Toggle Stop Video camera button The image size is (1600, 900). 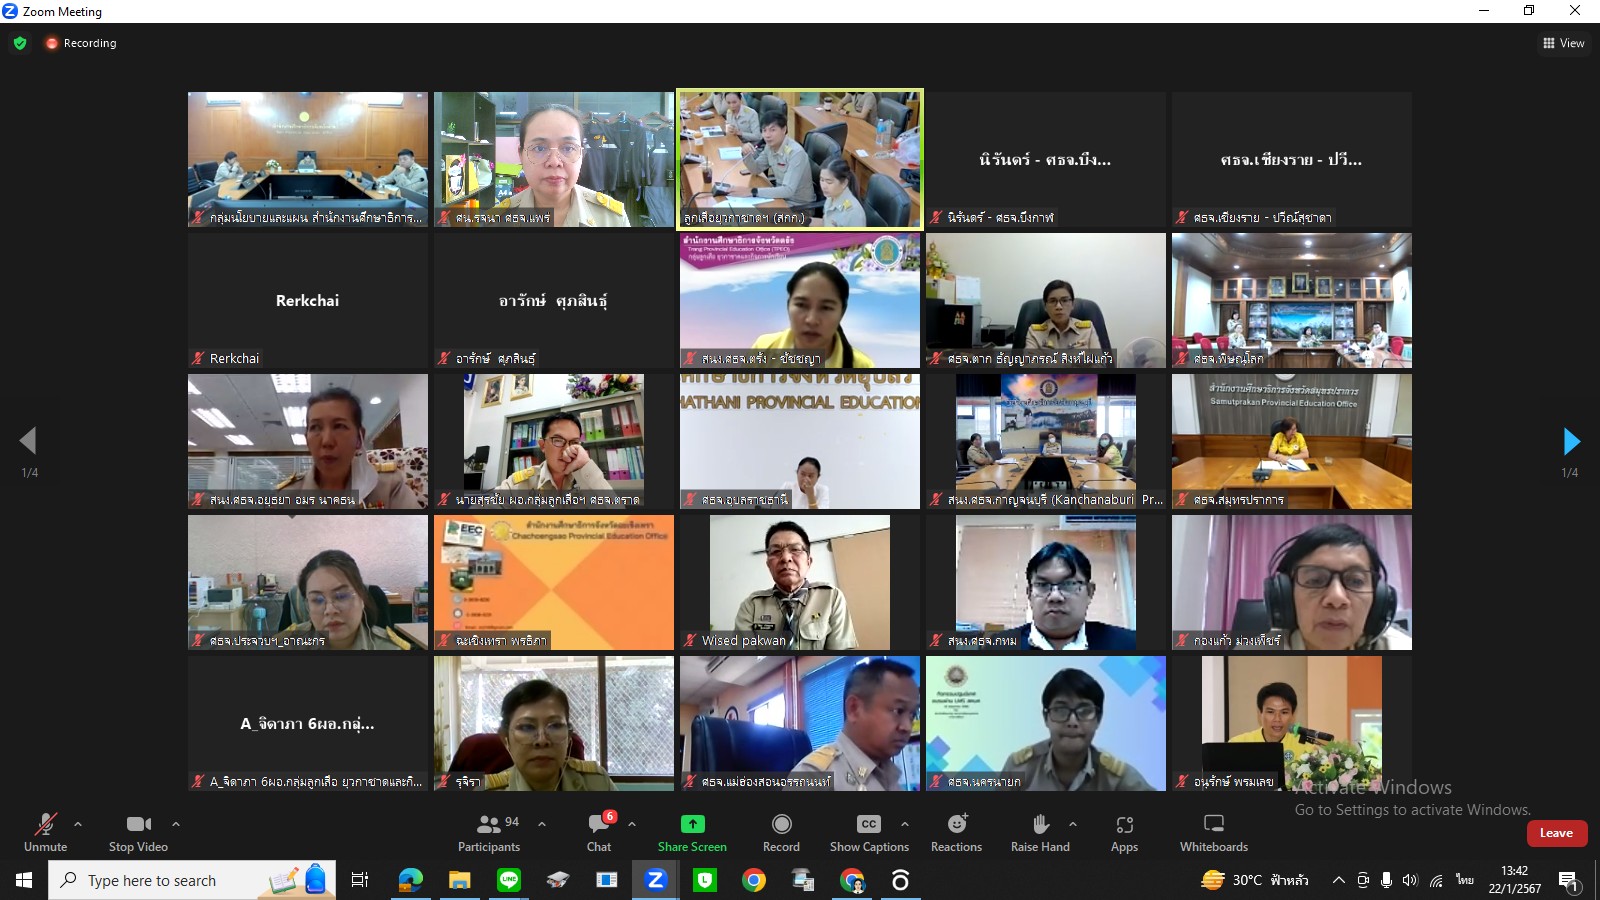[x=138, y=832]
